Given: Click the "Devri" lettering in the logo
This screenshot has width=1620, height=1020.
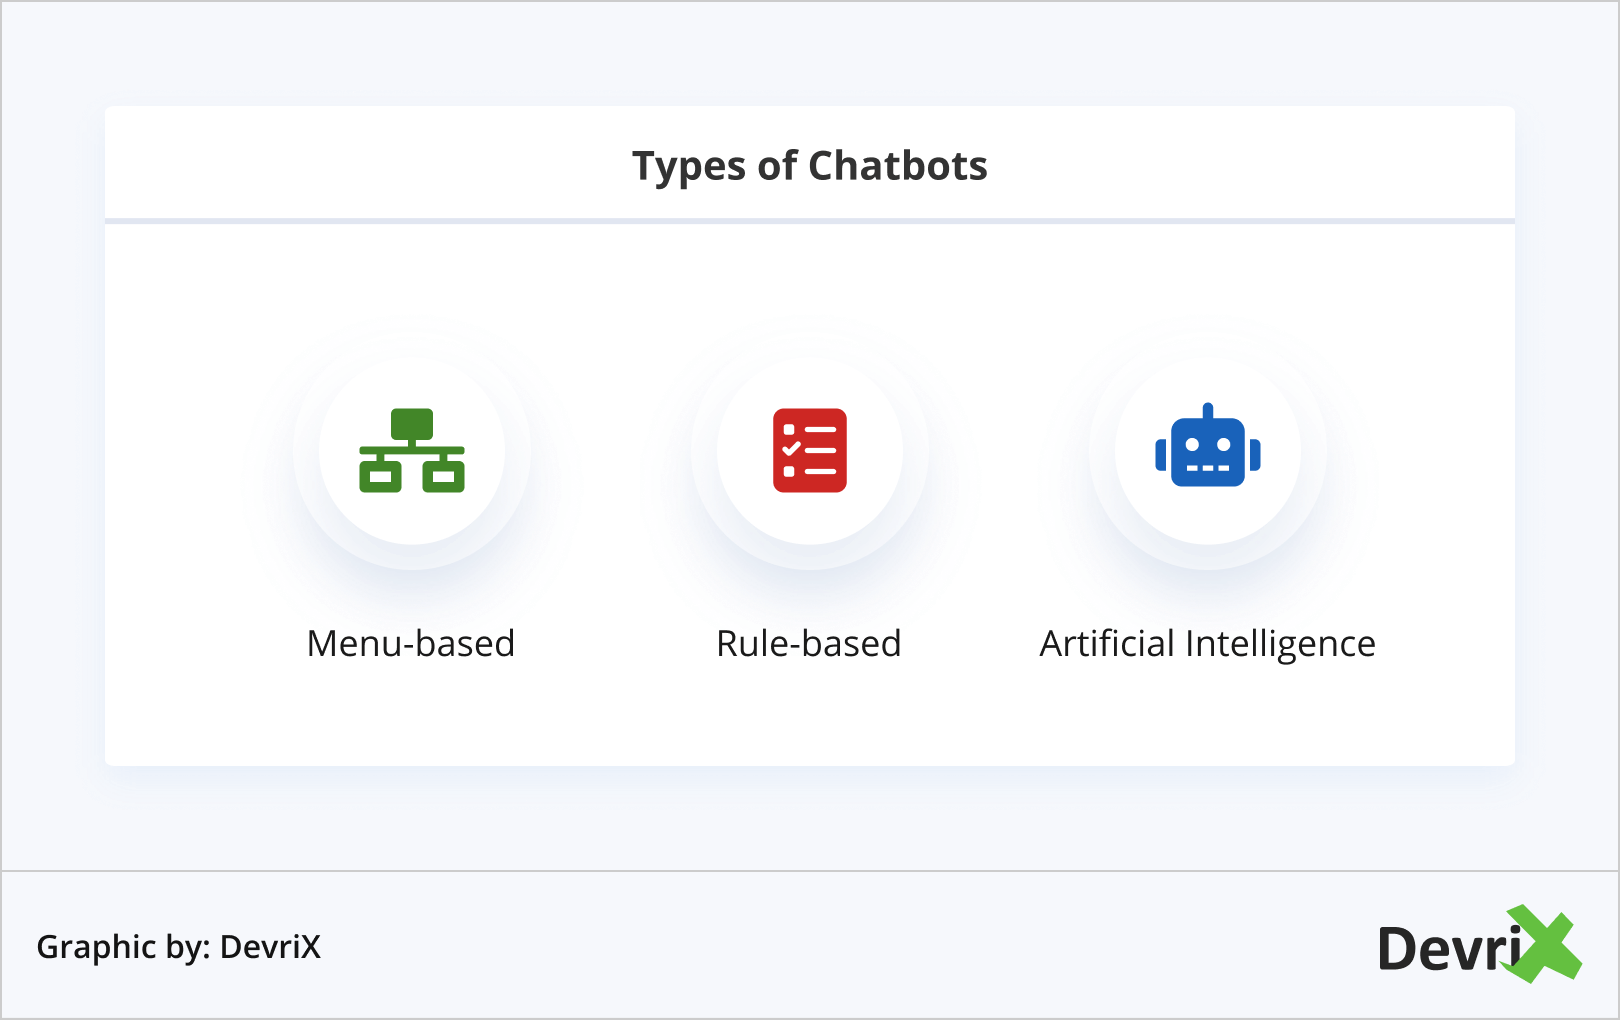Looking at the screenshot, I should [x=1448, y=949].
